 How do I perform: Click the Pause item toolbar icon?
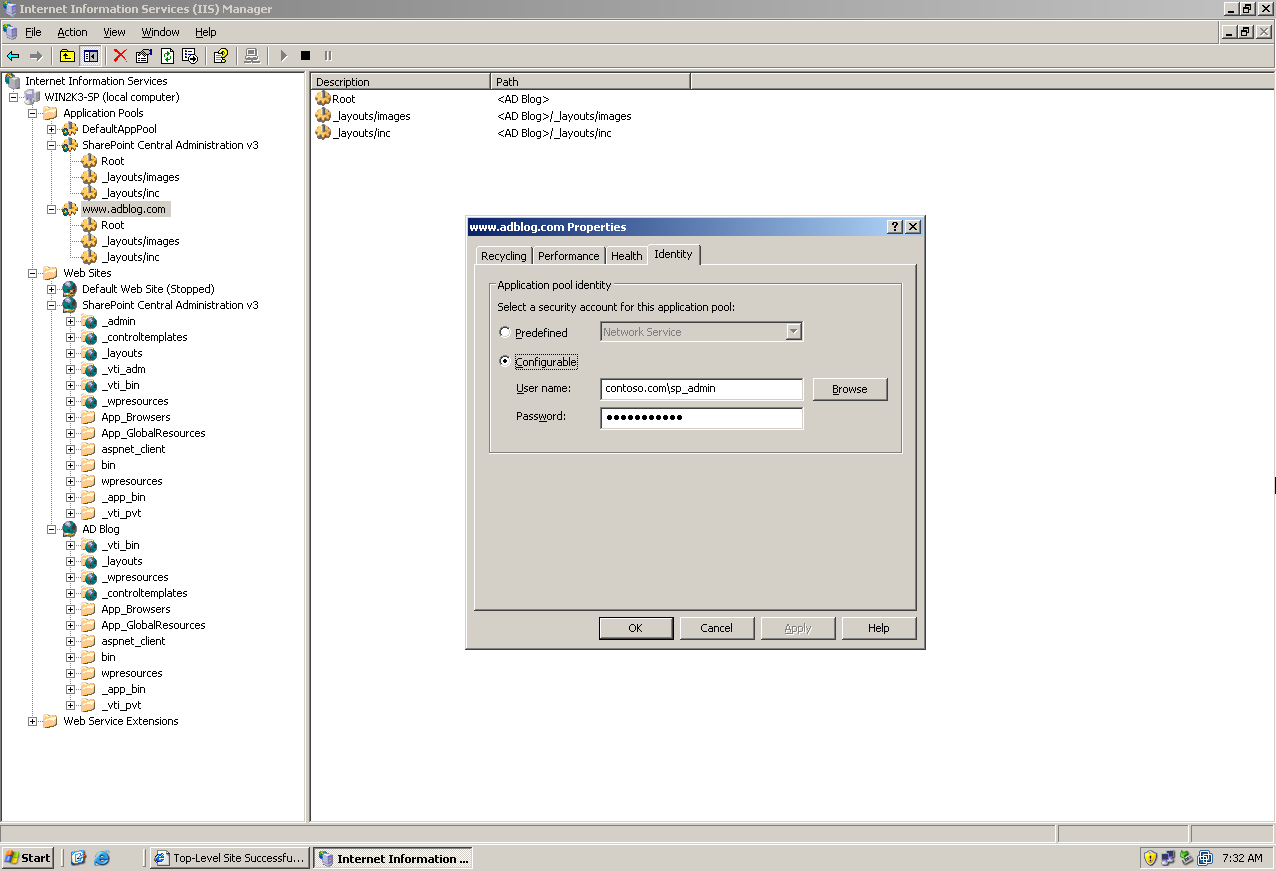[x=327, y=55]
